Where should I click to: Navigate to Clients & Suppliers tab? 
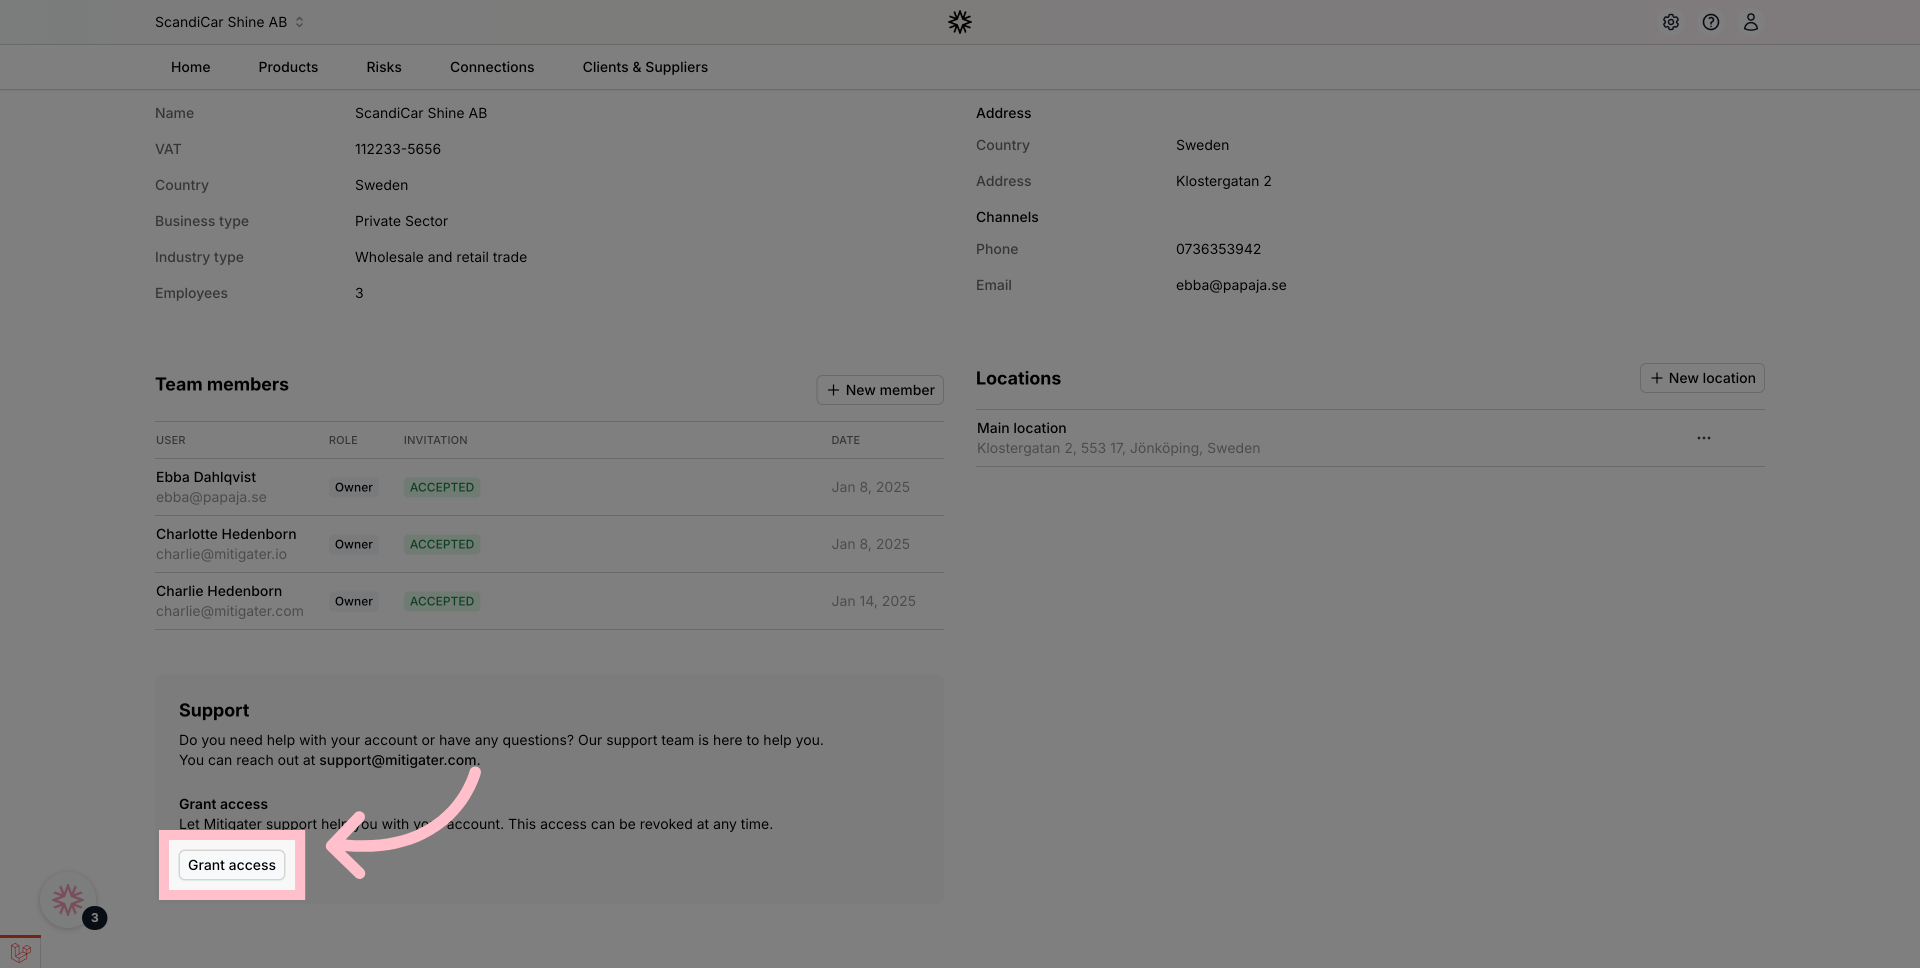pos(645,67)
